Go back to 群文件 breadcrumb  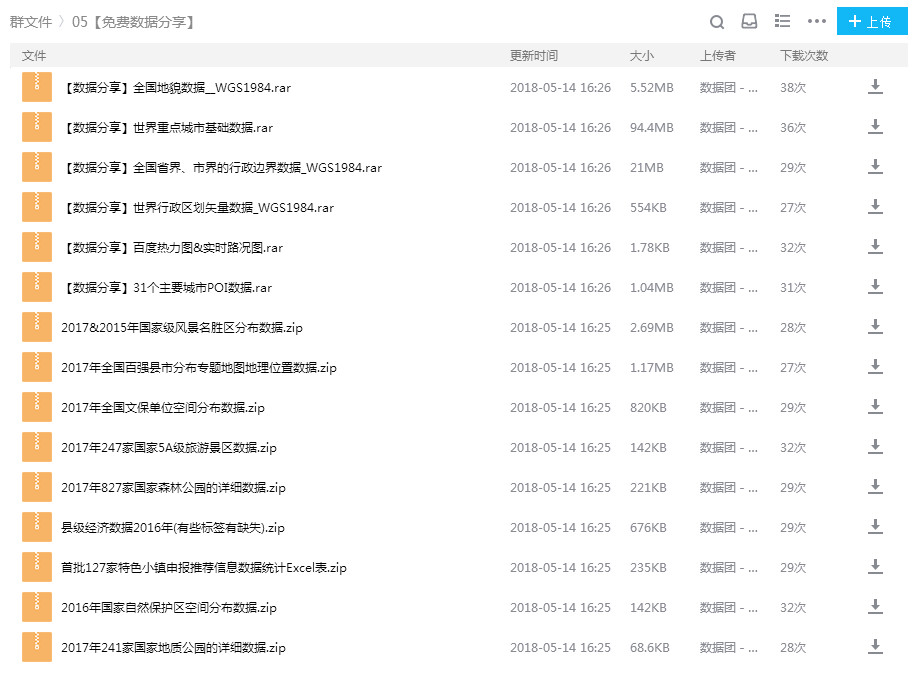click(x=31, y=22)
